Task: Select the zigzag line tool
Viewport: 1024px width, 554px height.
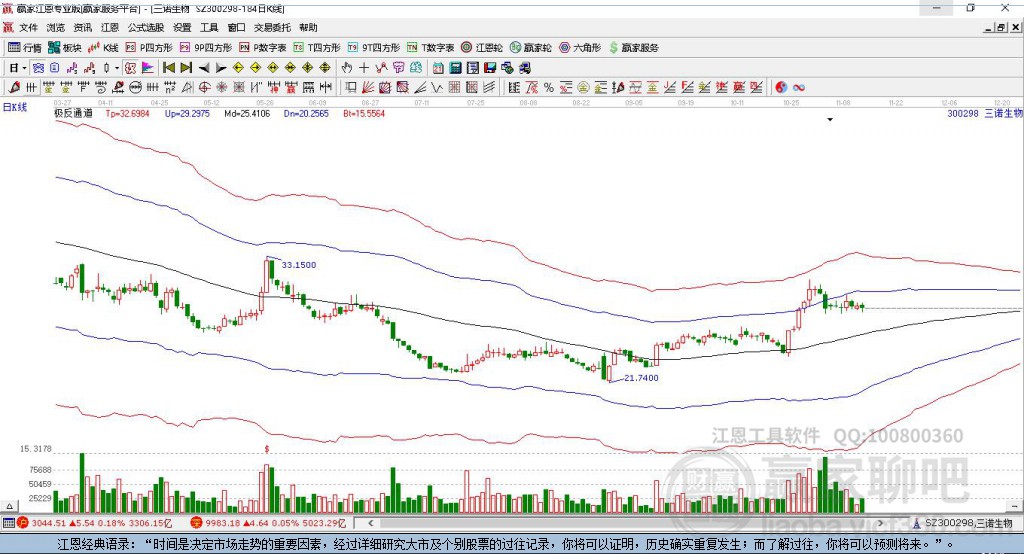Action: pyautogui.click(x=438, y=88)
